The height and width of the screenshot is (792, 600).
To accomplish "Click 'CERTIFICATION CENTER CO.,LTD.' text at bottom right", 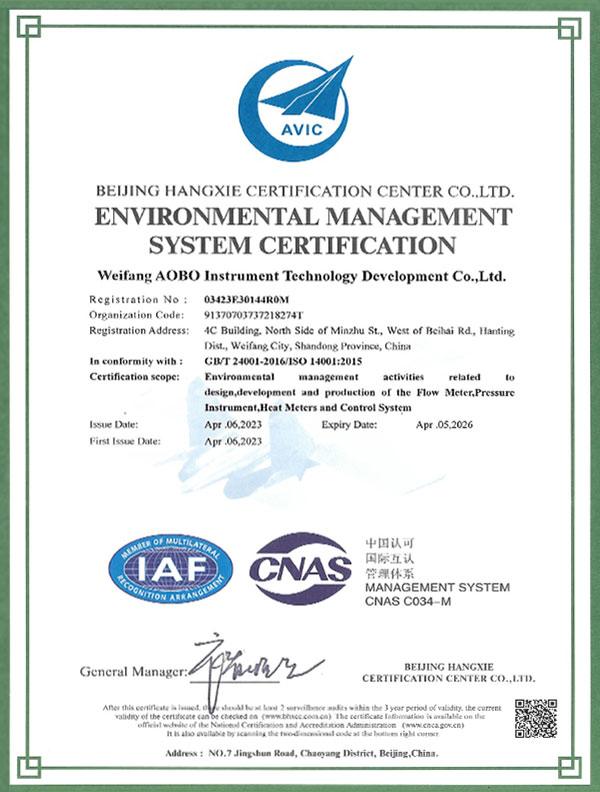I will coord(448,678).
